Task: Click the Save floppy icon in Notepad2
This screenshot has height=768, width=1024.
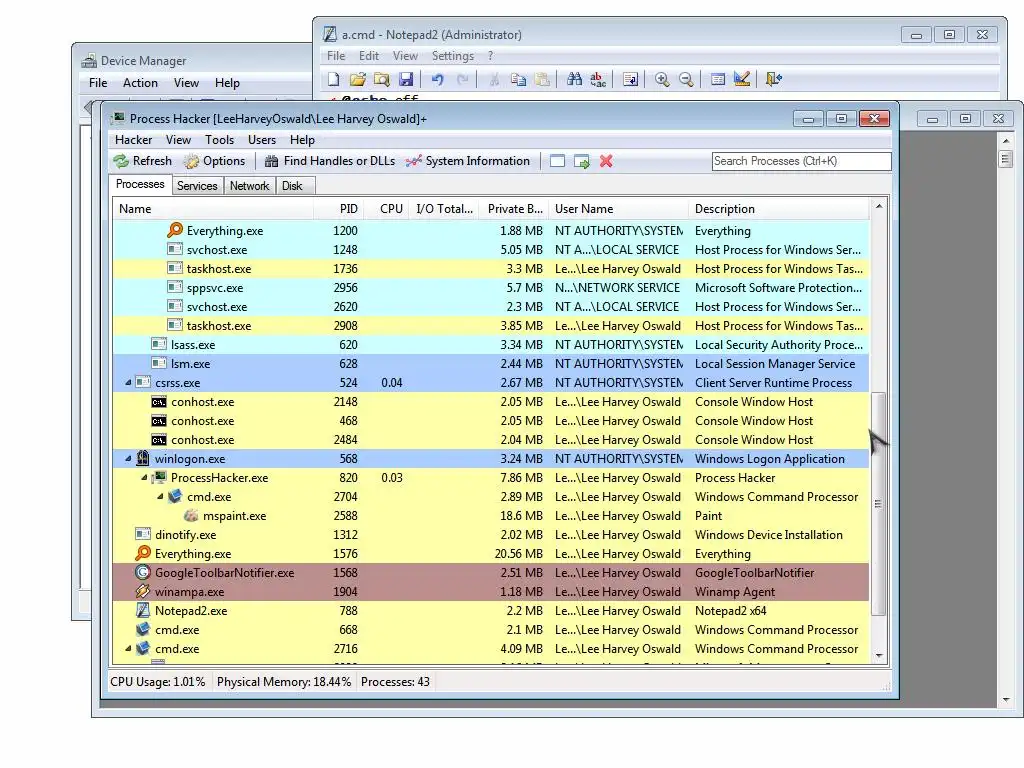Action: tap(406, 79)
